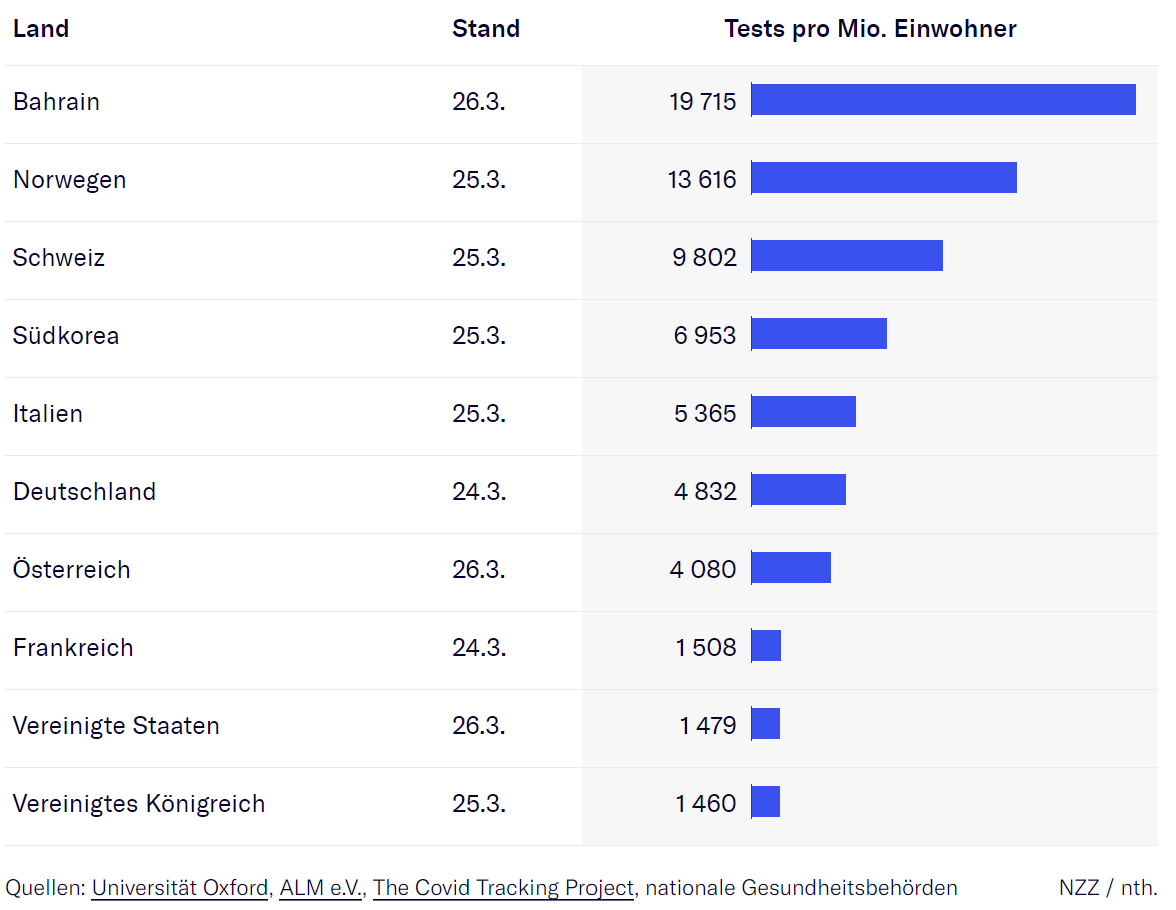Click the 24.3. date for Deutschland

(479, 492)
